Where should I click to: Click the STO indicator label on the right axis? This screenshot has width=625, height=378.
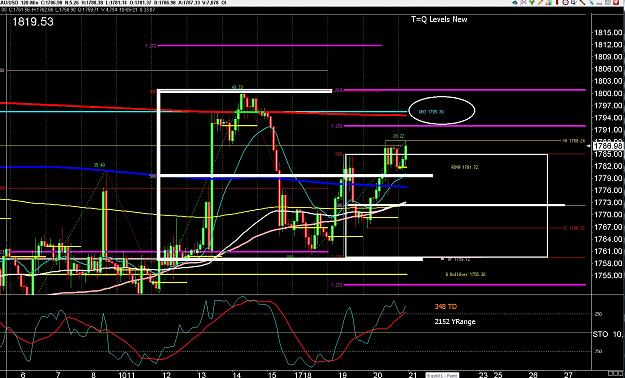pyautogui.click(x=600, y=334)
